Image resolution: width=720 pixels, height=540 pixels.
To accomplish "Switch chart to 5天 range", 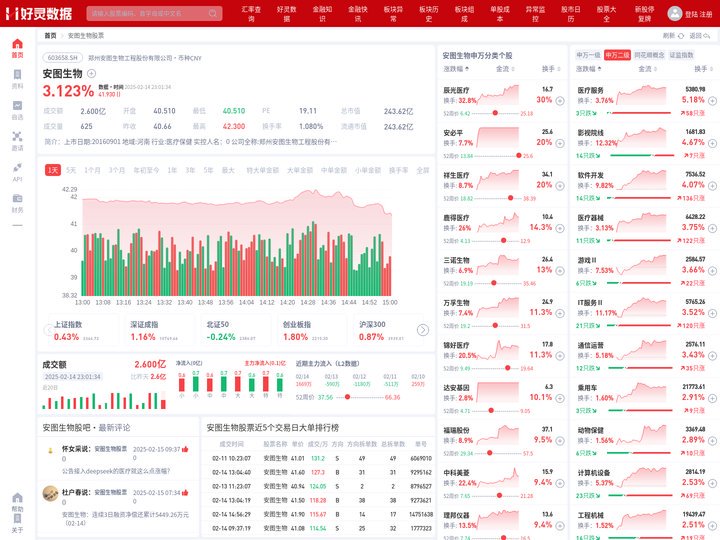I will [71, 170].
